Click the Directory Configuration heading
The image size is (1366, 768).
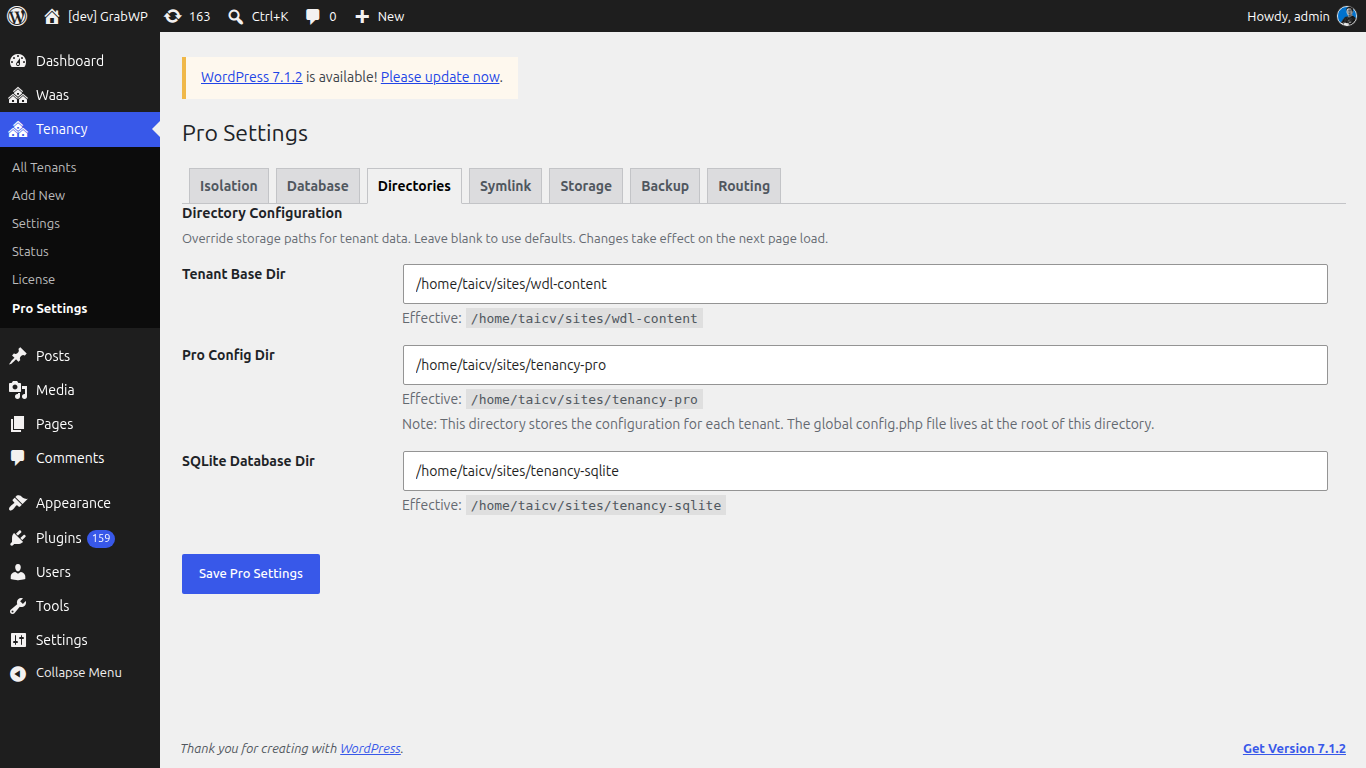[x=262, y=213]
